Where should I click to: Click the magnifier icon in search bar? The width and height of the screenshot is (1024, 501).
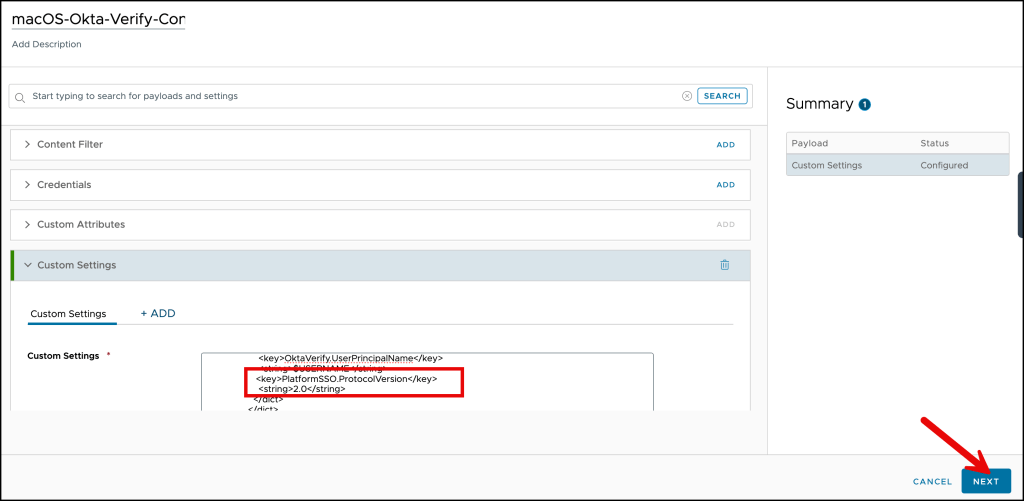[x=20, y=97]
